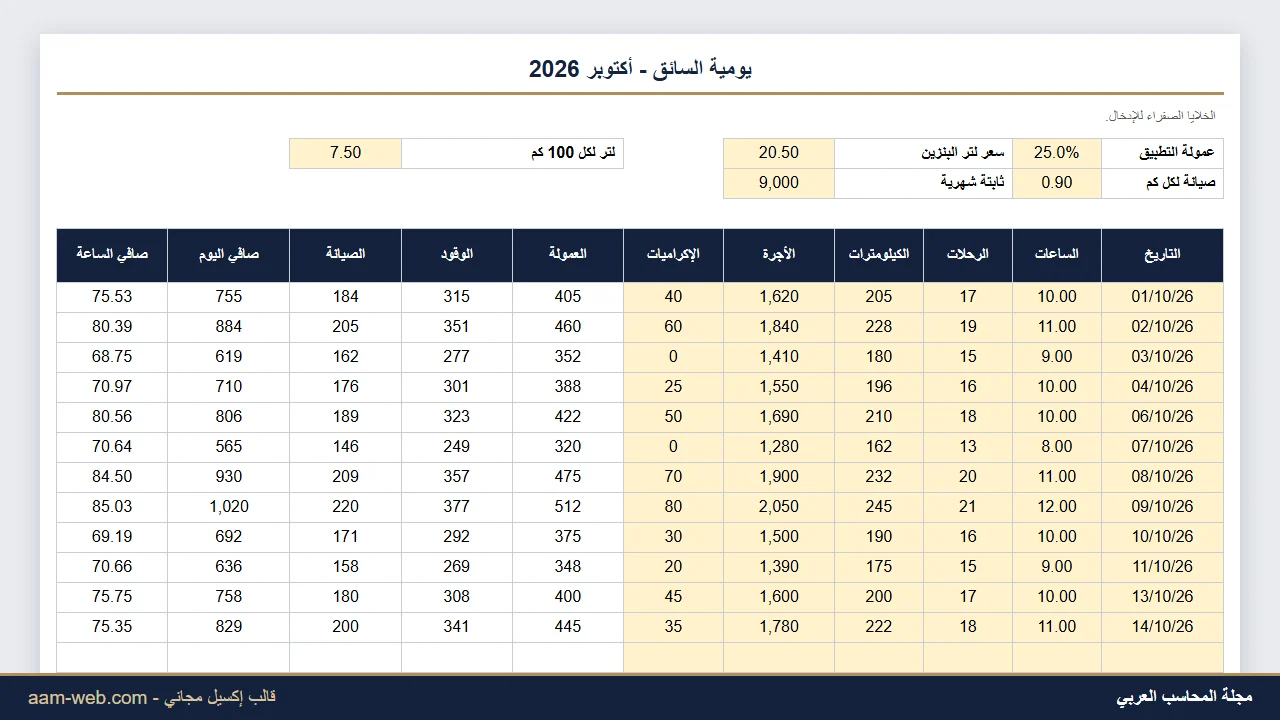Image resolution: width=1280 pixels, height=720 pixels.
Task: Click the صافي الساعة column header
Action: coord(112,255)
